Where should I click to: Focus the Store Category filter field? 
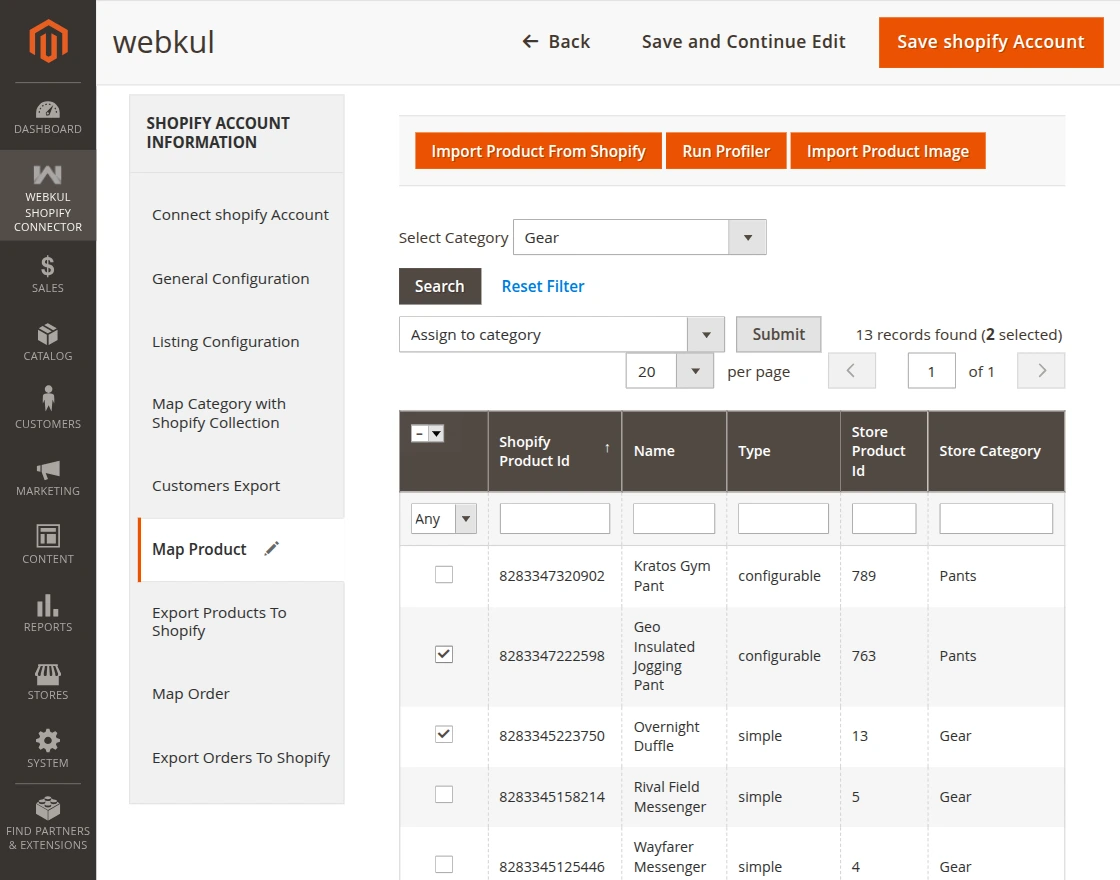pos(996,519)
